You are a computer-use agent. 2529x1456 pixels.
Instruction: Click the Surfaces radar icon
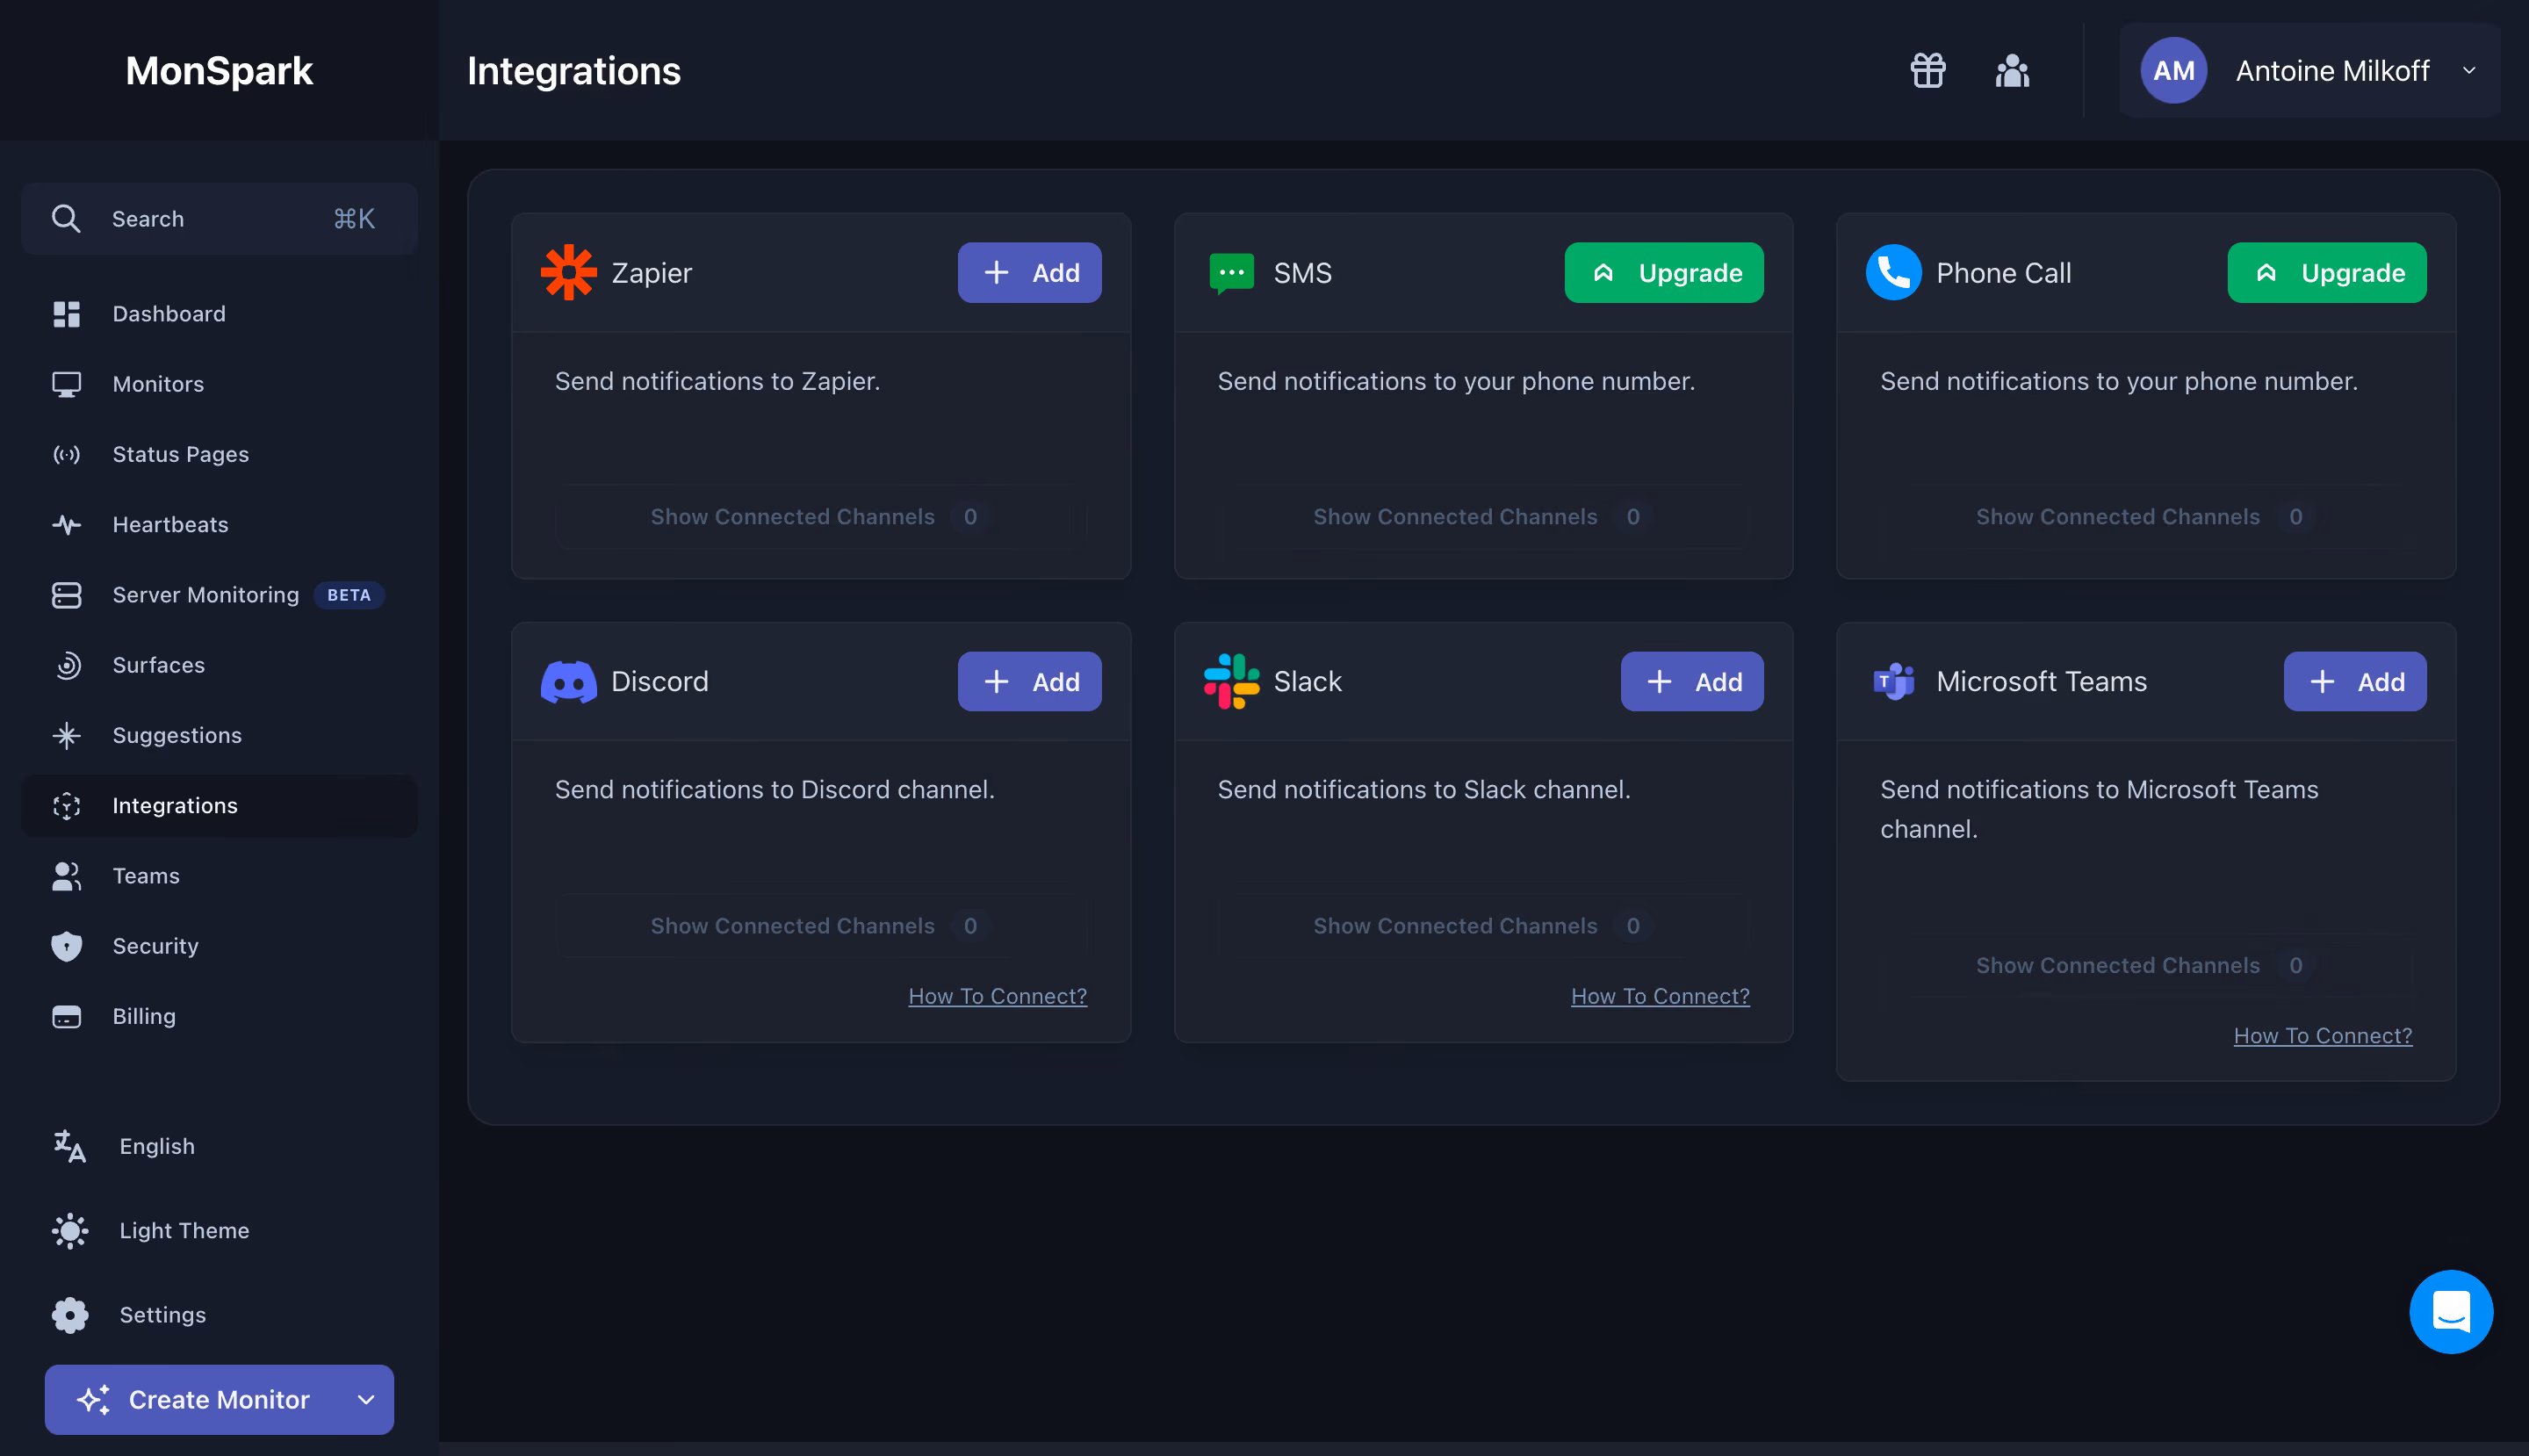[66, 665]
